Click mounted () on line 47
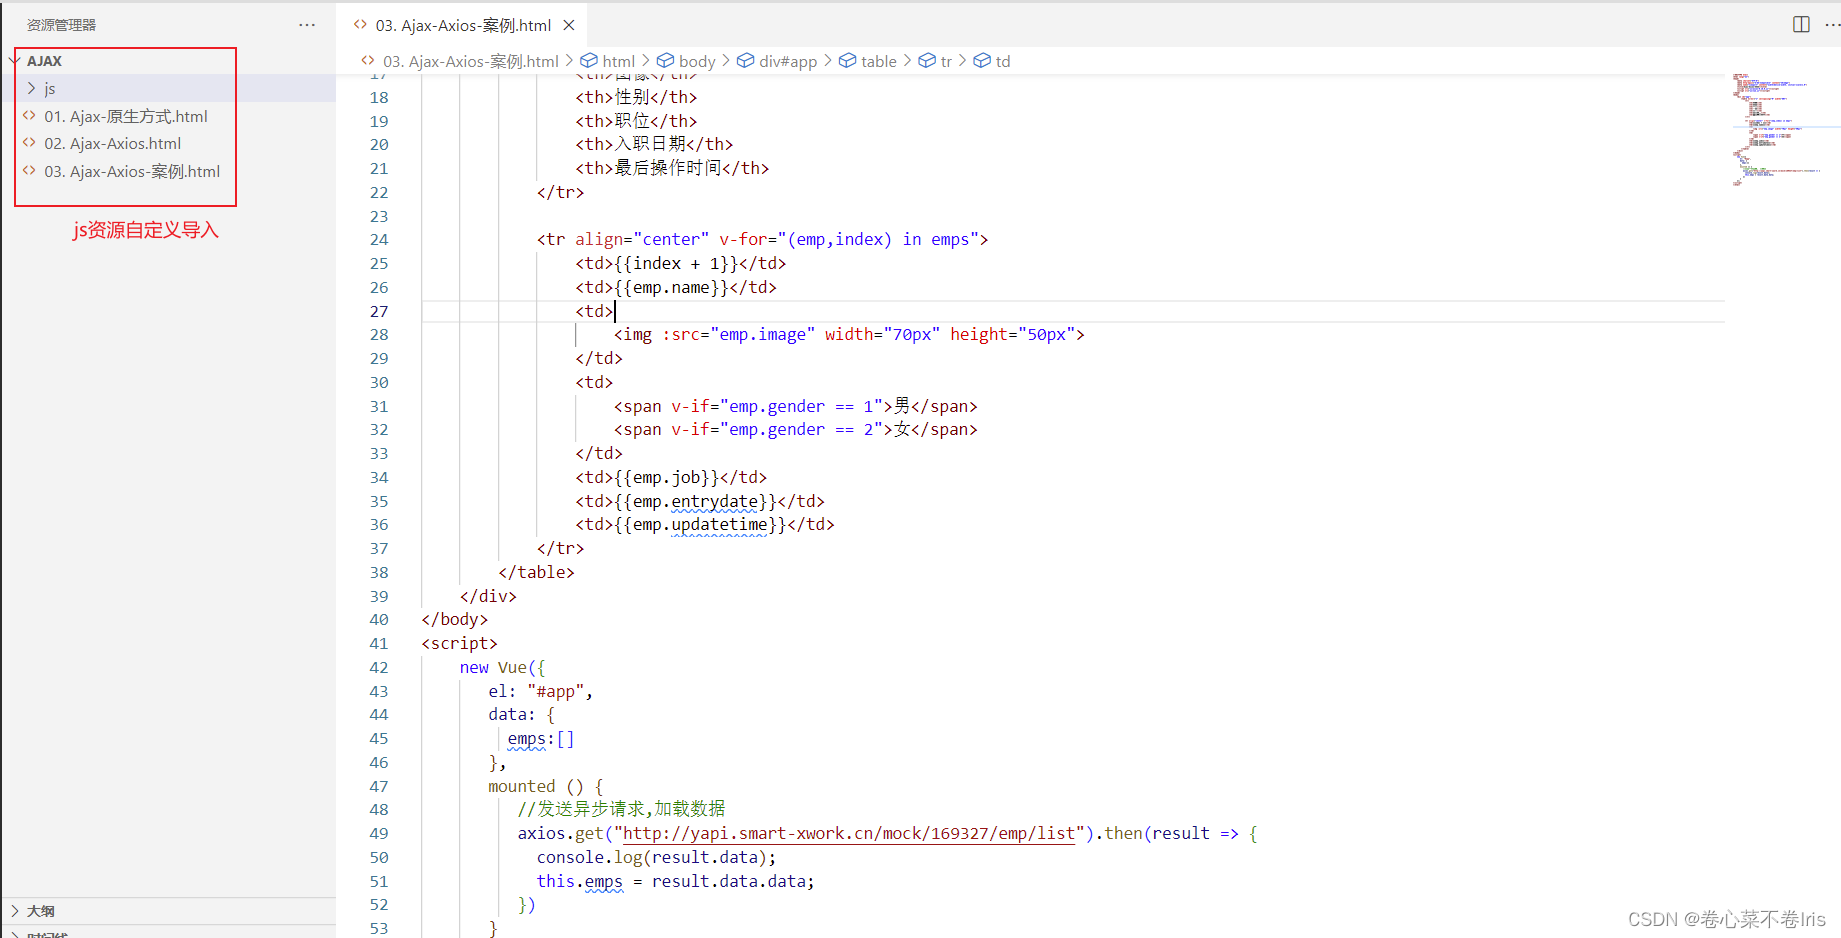Screen dimensions: 1841x938 coord(535,786)
